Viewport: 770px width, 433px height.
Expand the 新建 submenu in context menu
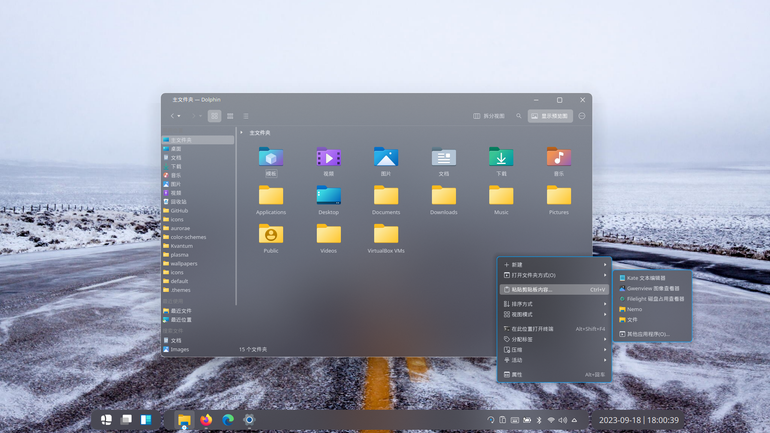pos(554,265)
